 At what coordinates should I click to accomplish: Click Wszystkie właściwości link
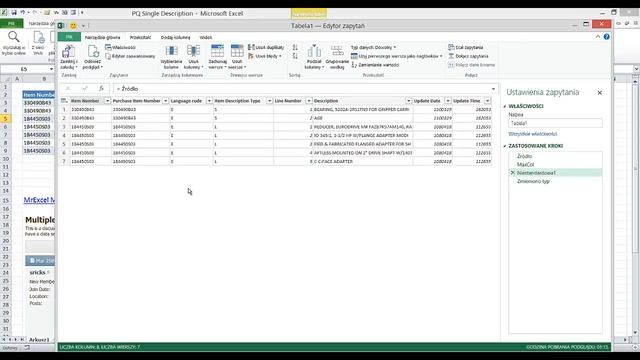(x=532, y=134)
